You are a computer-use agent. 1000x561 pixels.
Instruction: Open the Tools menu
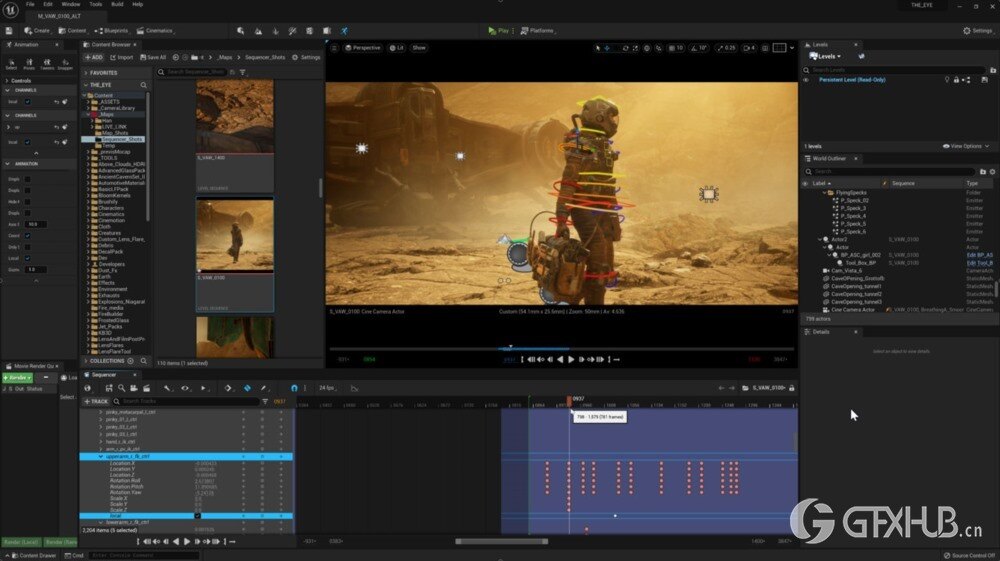tap(96, 4)
